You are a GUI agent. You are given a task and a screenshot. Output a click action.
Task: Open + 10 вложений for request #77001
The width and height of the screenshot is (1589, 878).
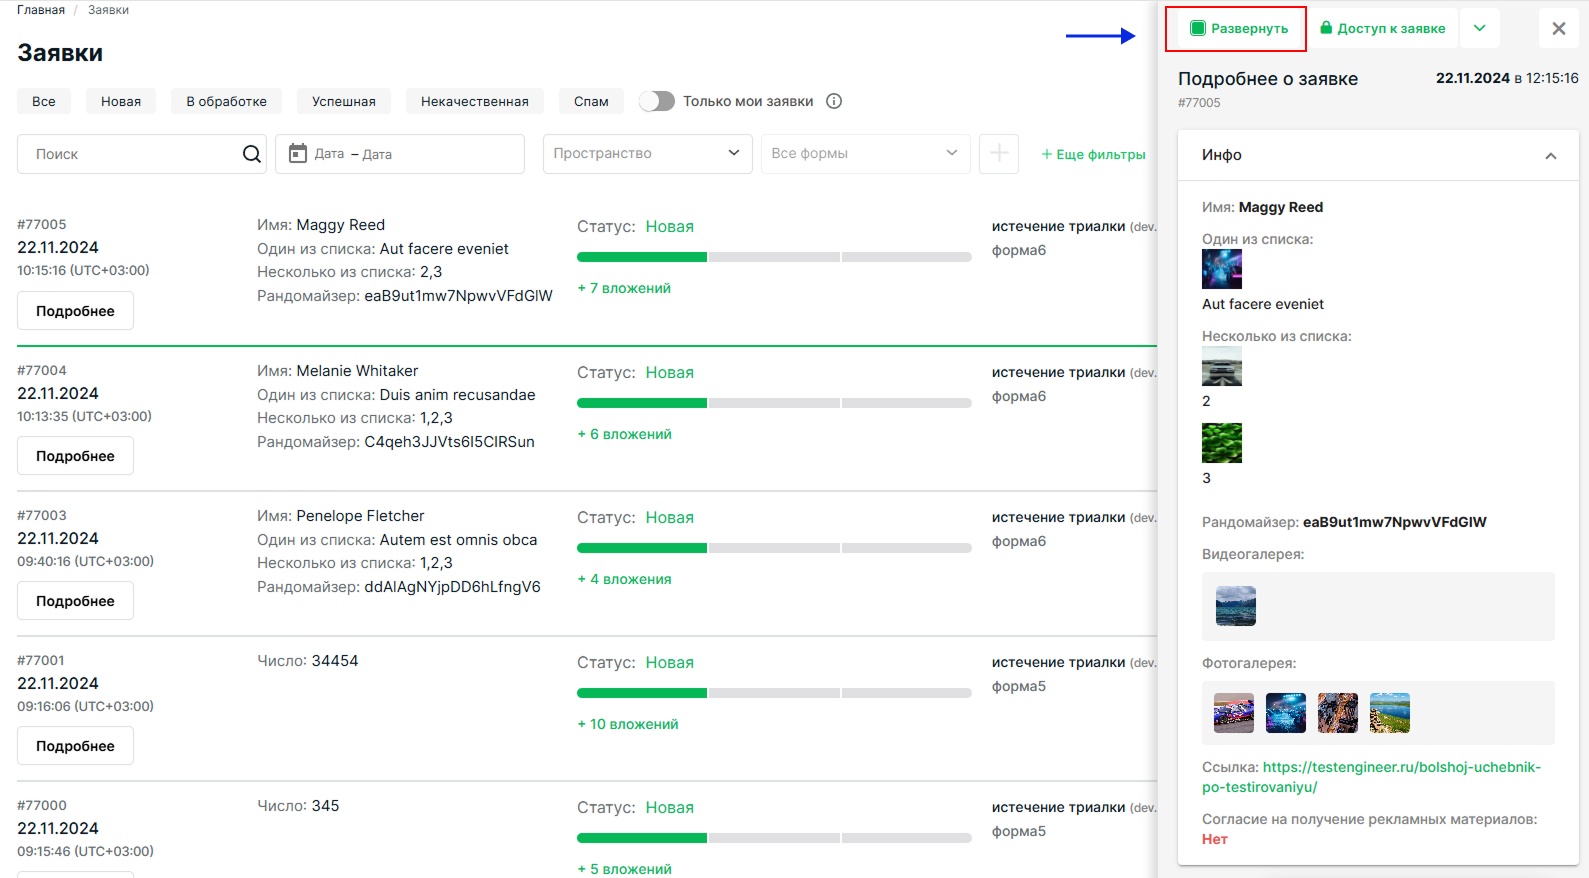tap(628, 724)
